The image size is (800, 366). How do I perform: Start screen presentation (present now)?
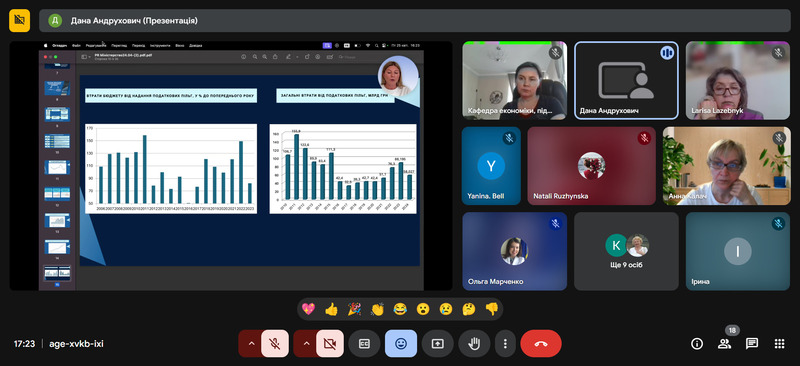pyautogui.click(x=438, y=344)
